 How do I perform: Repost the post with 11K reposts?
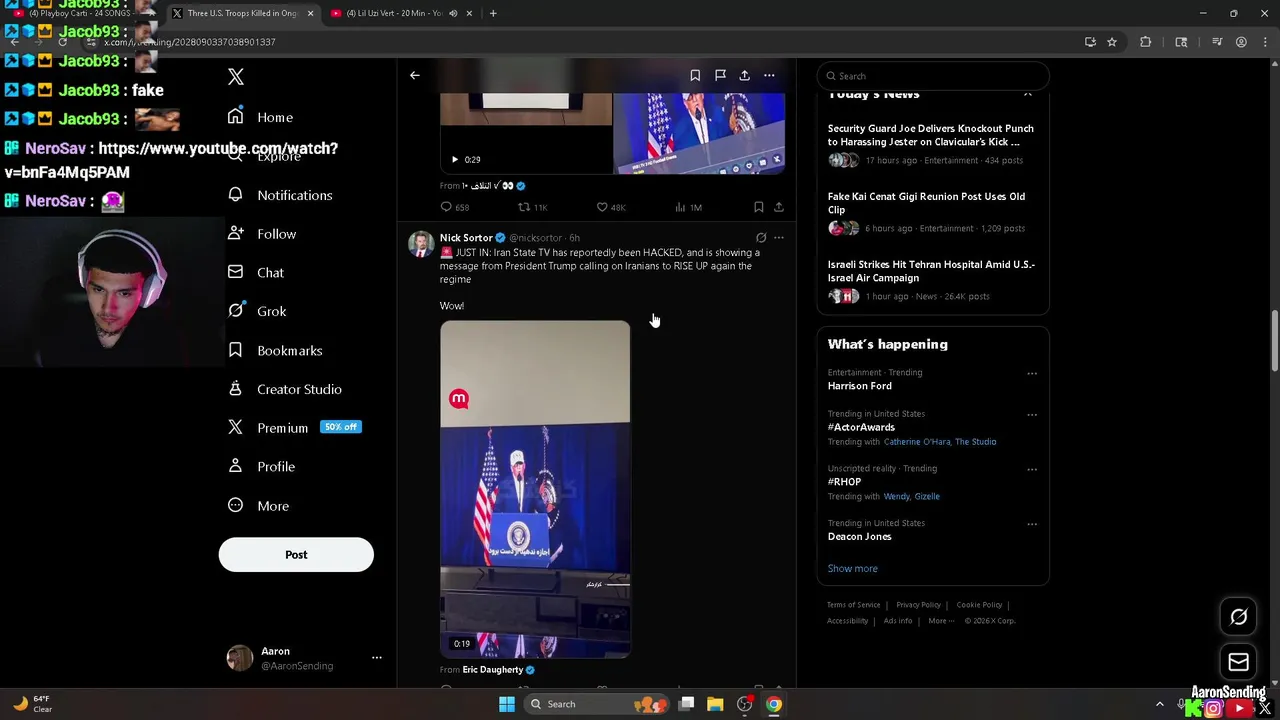(532, 207)
